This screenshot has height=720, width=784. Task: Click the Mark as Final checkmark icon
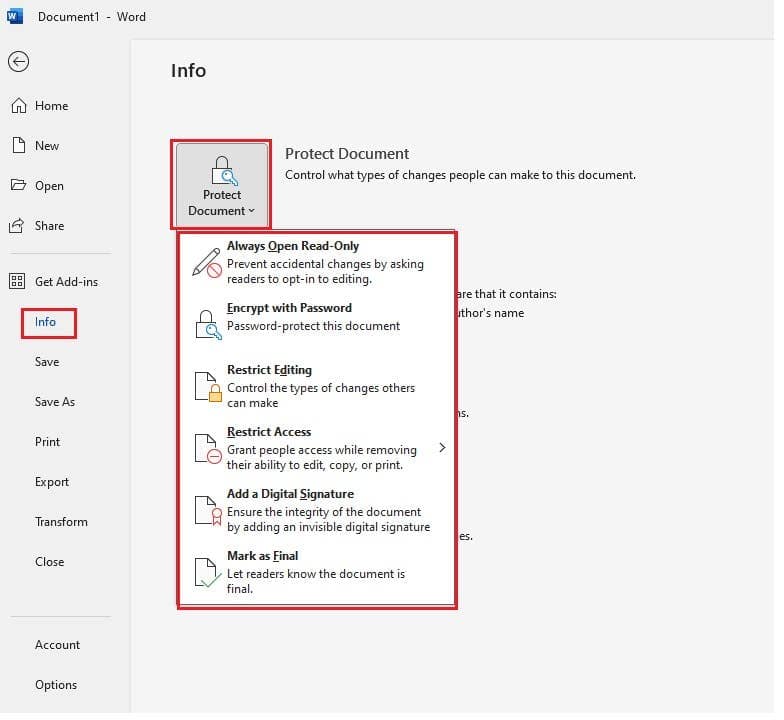[207, 573]
